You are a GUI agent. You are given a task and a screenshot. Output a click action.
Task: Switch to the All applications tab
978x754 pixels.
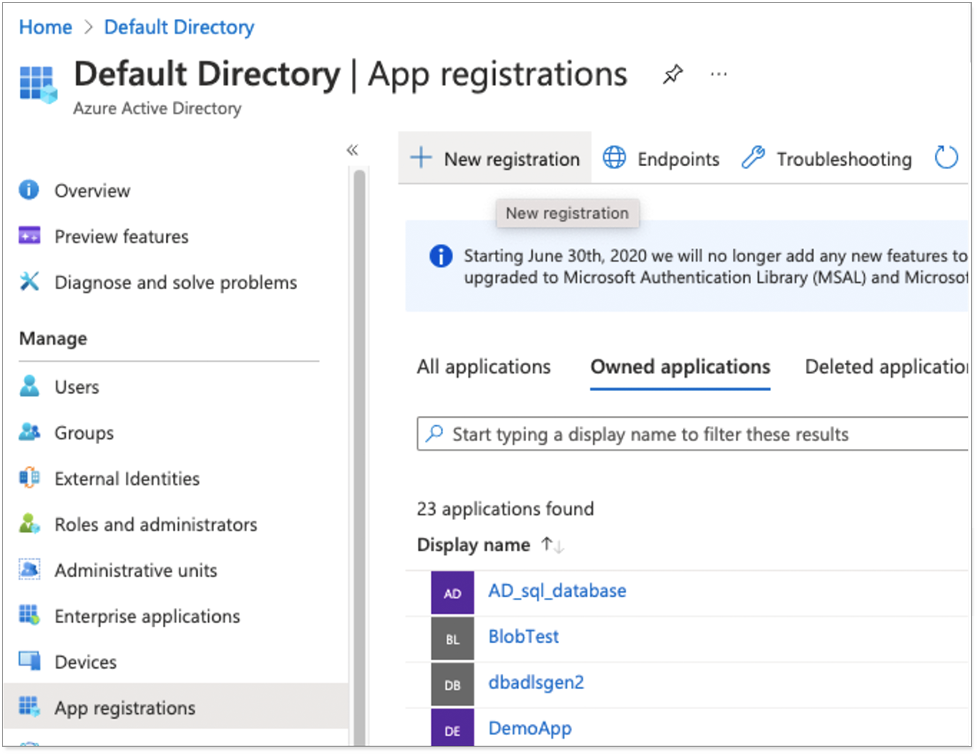pyautogui.click(x=484, y=367)
